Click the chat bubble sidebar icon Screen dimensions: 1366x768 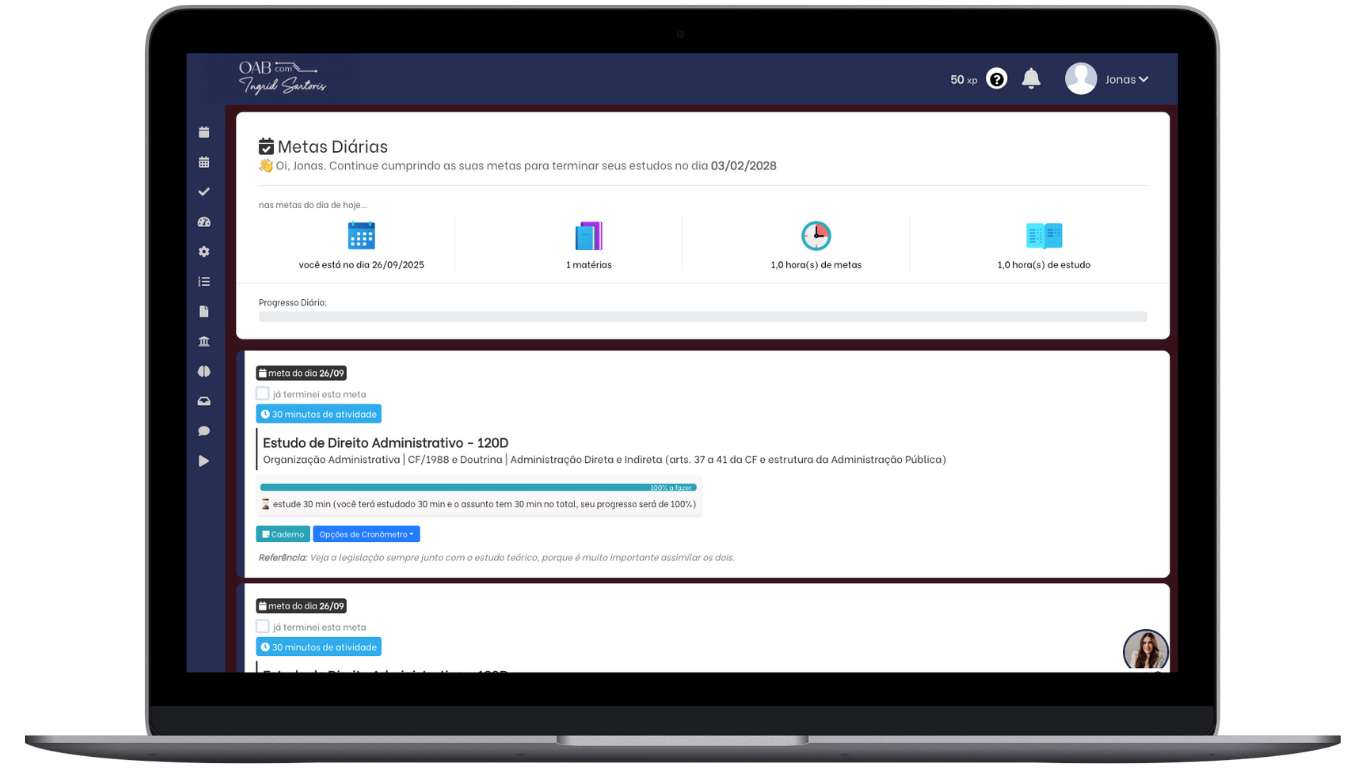tap(204, 431)
